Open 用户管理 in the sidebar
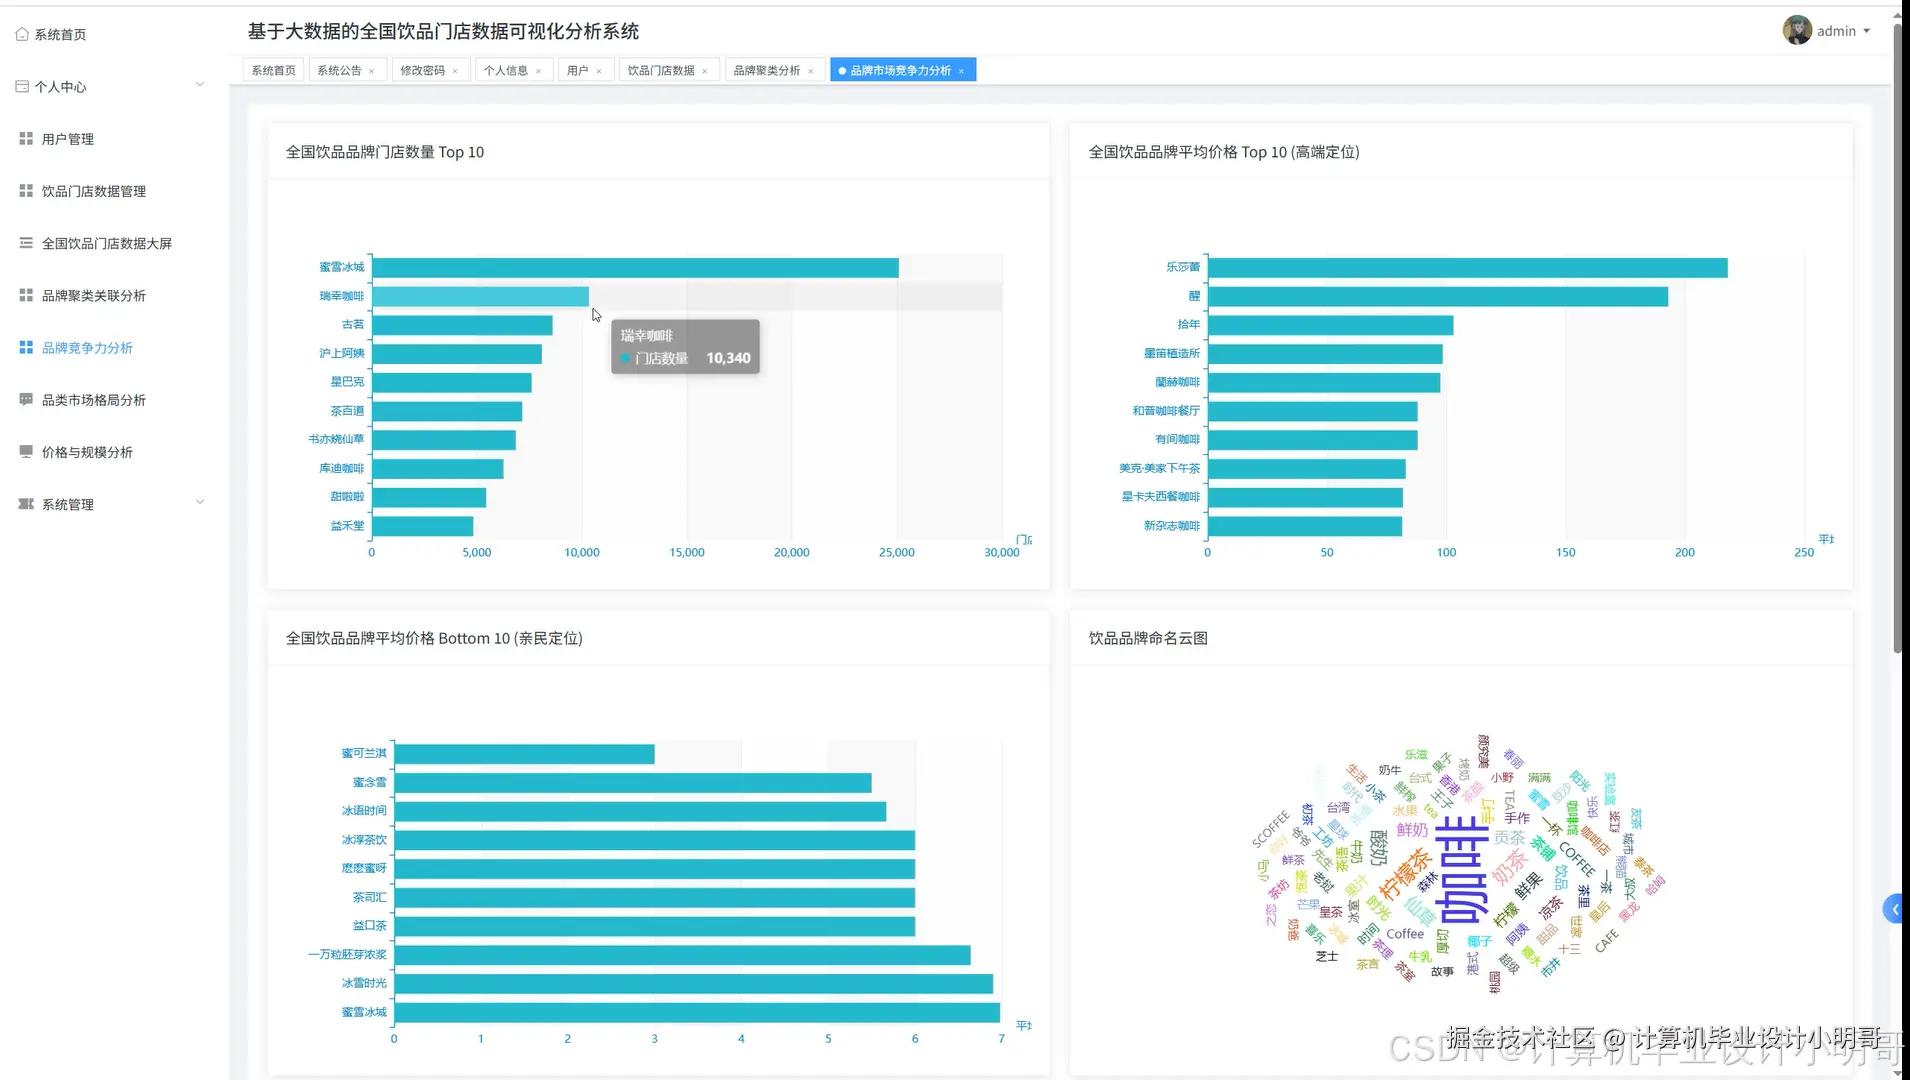The image size is (1910, 1080). click(68, 139)
